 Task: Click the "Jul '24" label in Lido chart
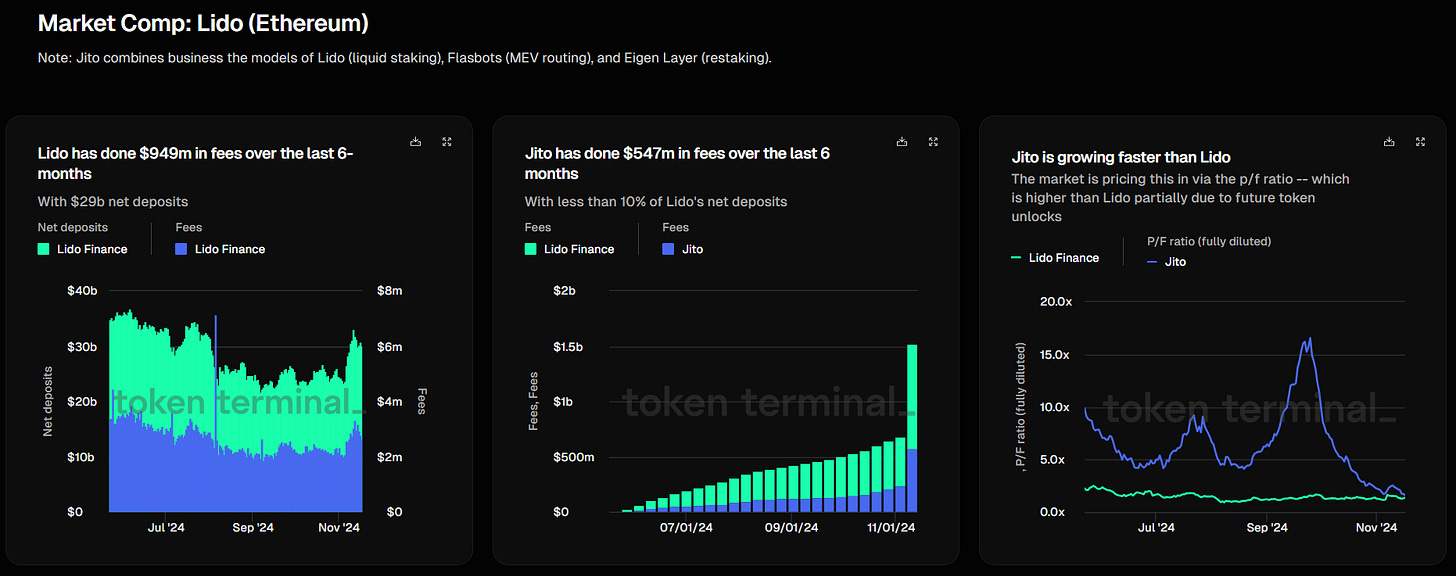click(x=164, y=527)
